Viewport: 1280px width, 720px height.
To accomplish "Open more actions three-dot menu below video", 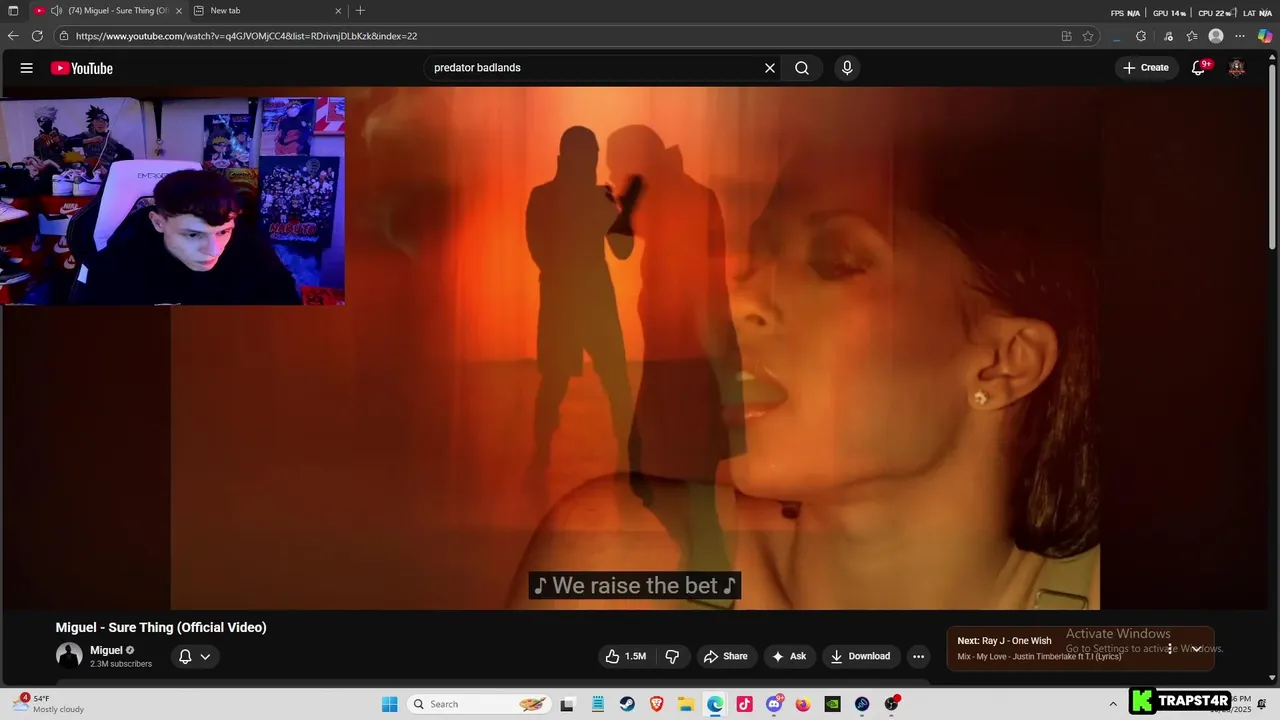I will (x=918, y=656).
